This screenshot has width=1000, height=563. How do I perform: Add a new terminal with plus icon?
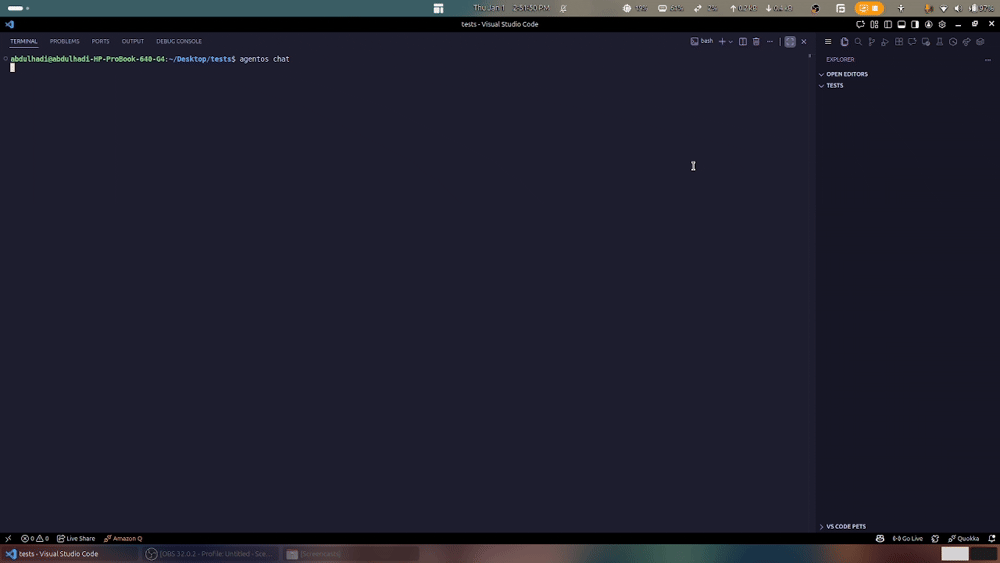722,41
